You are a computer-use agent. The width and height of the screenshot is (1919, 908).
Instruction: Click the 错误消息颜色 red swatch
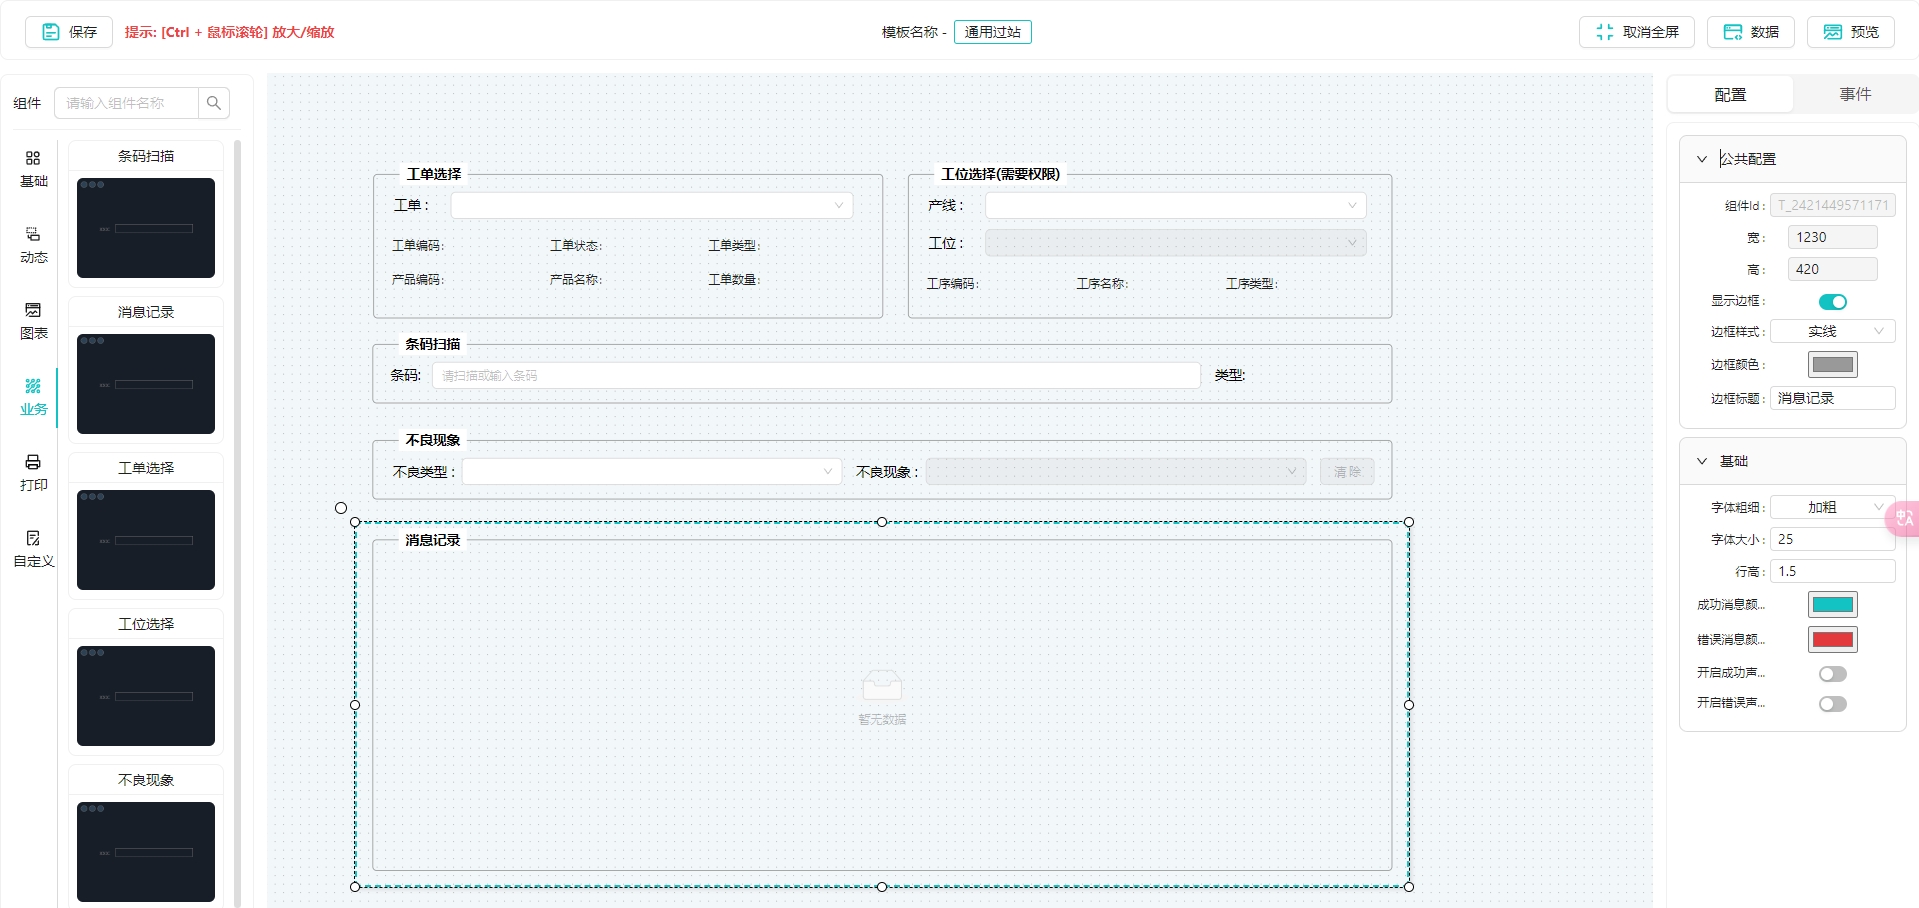coord(1832,639)
